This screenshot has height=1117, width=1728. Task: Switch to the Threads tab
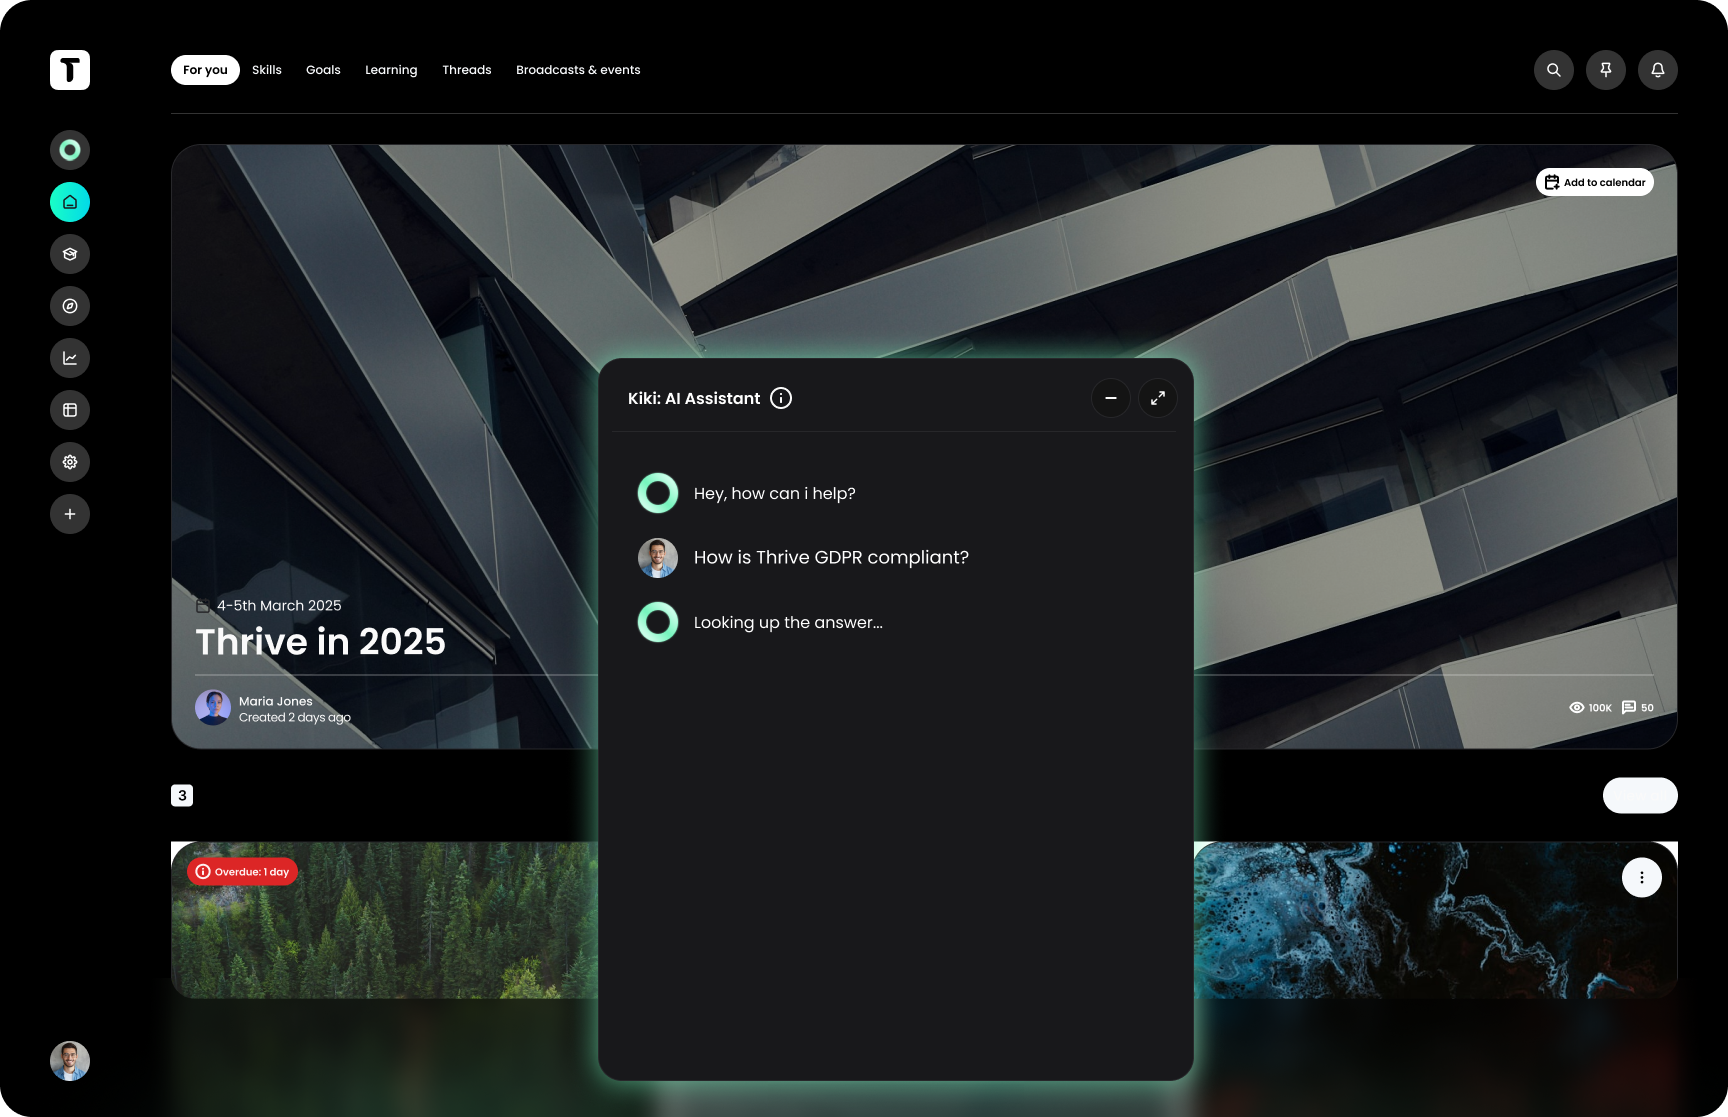(466, 70)
